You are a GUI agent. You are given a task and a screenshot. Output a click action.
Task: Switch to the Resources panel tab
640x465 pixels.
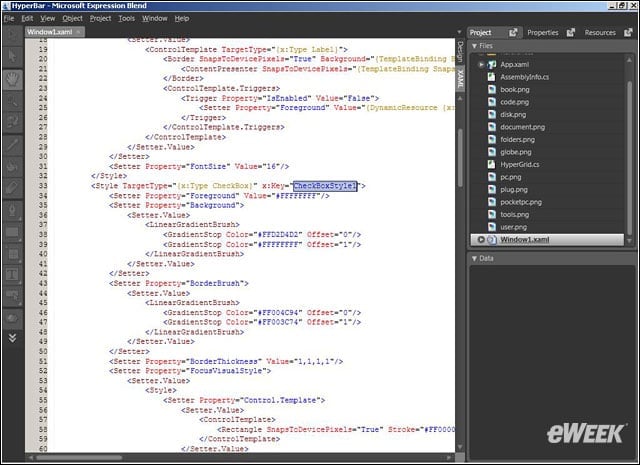[600, 32]
